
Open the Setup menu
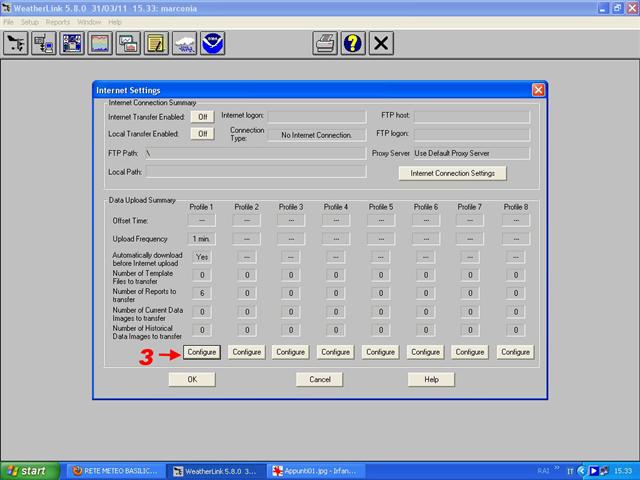point(30,22)
